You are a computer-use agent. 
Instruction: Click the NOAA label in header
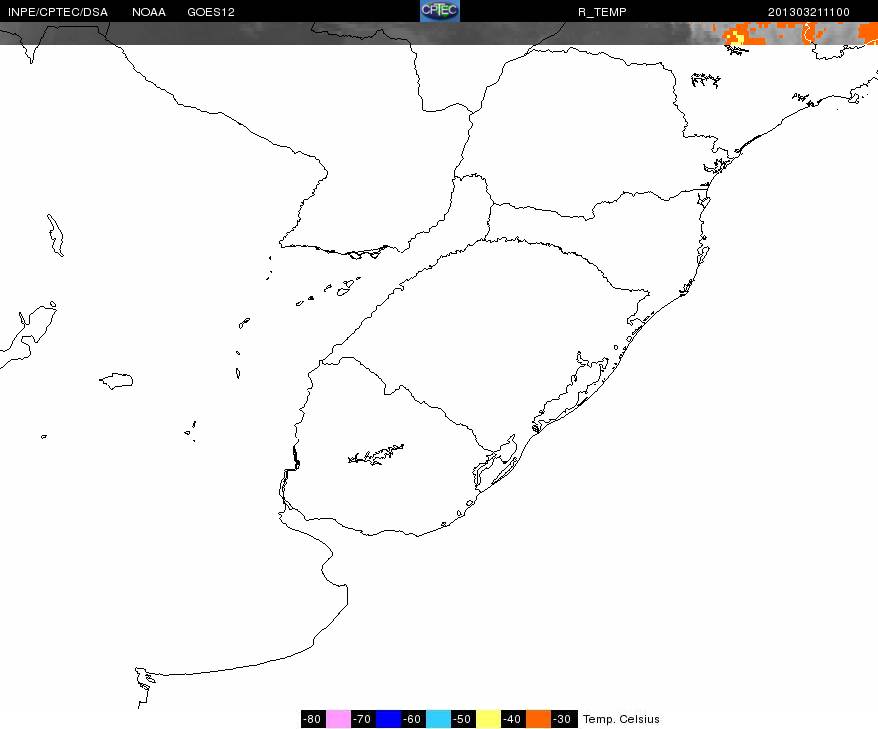point(148,12)
